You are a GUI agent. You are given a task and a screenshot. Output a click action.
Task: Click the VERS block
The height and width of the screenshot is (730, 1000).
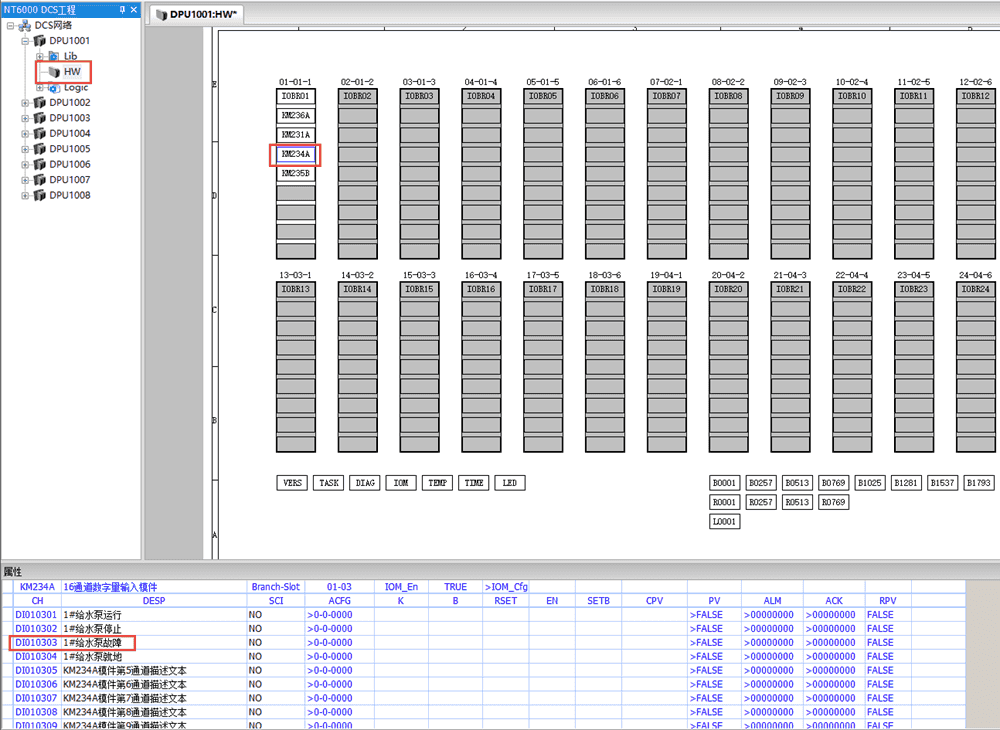(x=292, y=483)
